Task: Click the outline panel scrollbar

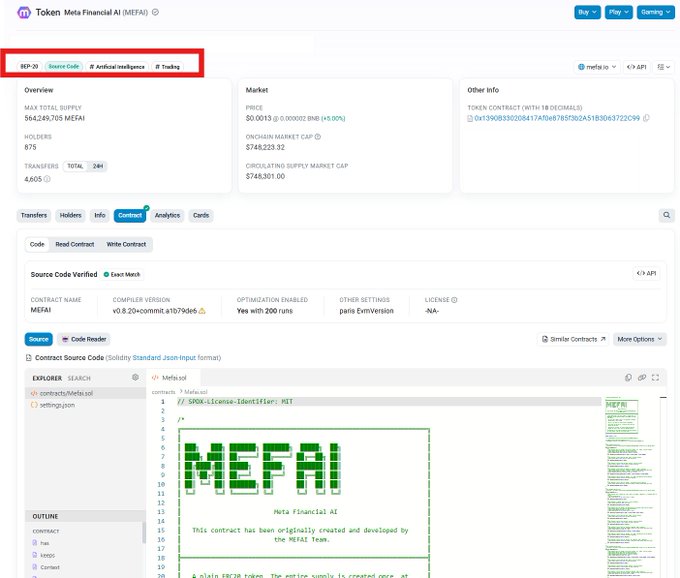Action: pos(144,533)
